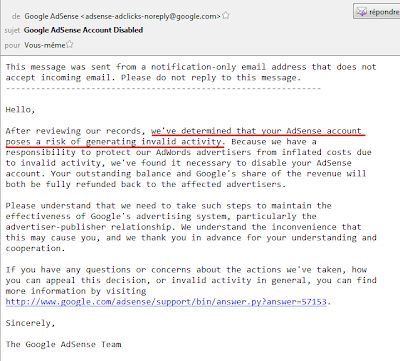Click the 'Please understand that we need' paragraph

coord(191,227)
